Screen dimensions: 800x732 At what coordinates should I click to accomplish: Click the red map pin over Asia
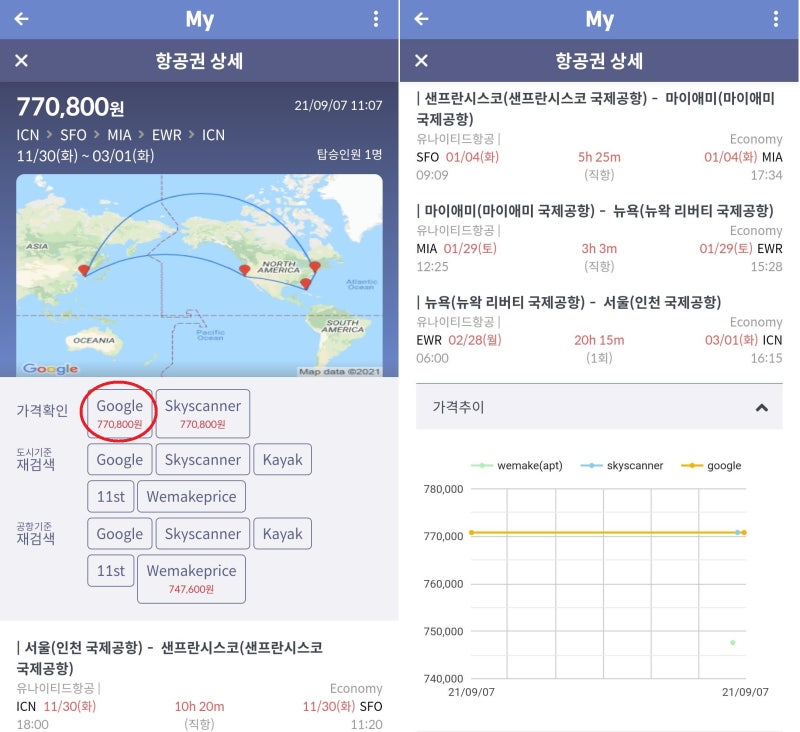[x=83, y=268]
